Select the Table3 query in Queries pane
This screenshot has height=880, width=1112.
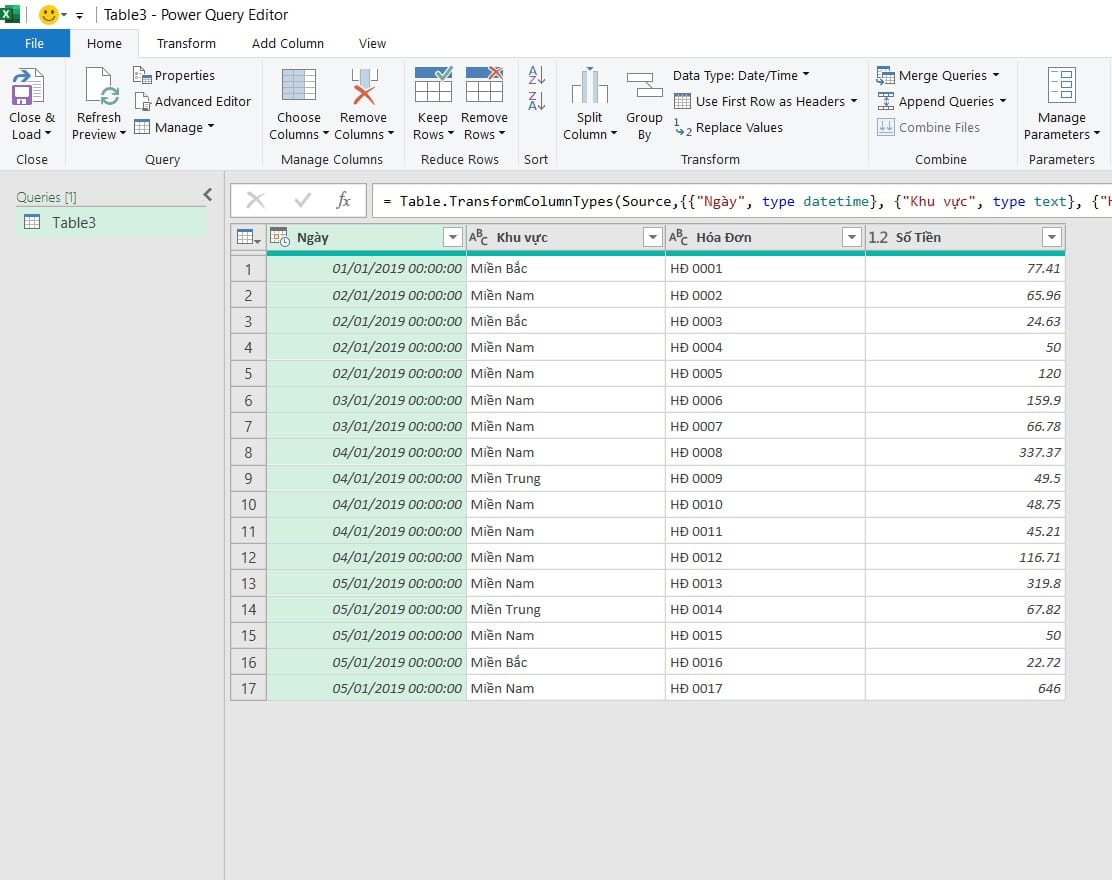[72, 222]
